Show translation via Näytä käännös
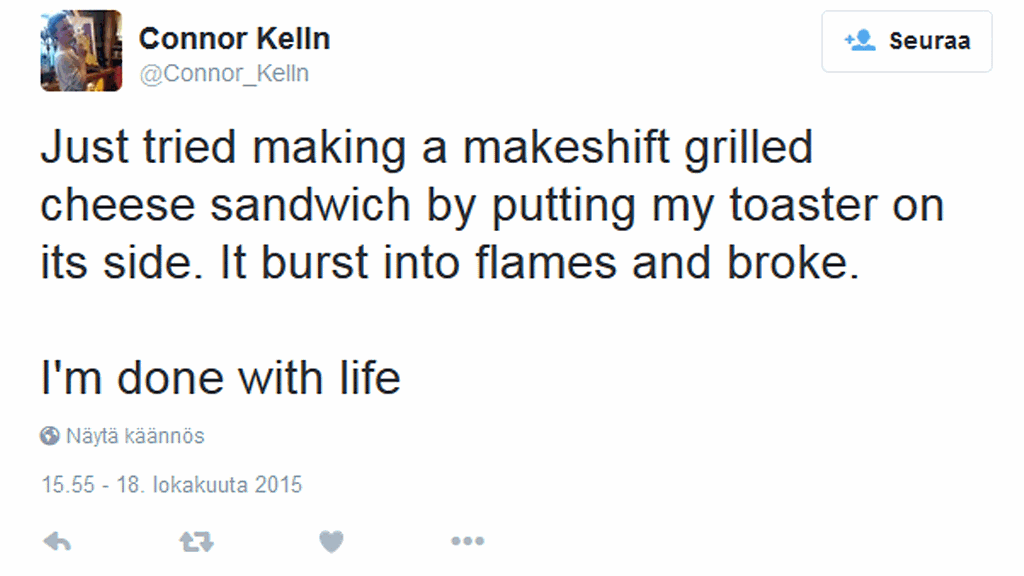 pyautogui.click(x=135, y=436)
